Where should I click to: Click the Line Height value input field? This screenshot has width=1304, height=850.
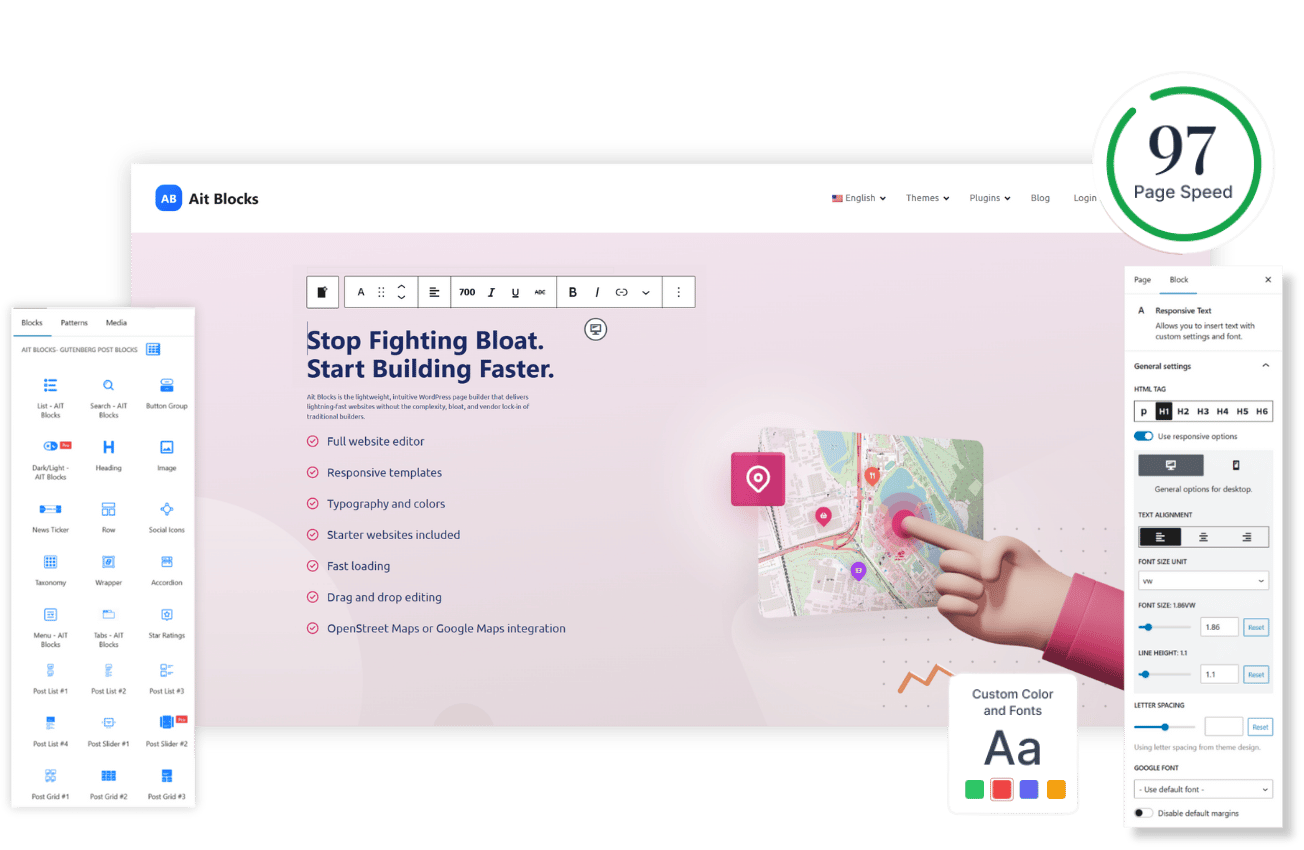point(1219,674)
